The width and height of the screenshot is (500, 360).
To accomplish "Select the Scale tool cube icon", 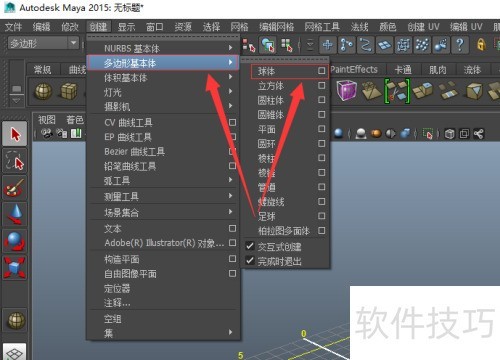I will (15, 268).
